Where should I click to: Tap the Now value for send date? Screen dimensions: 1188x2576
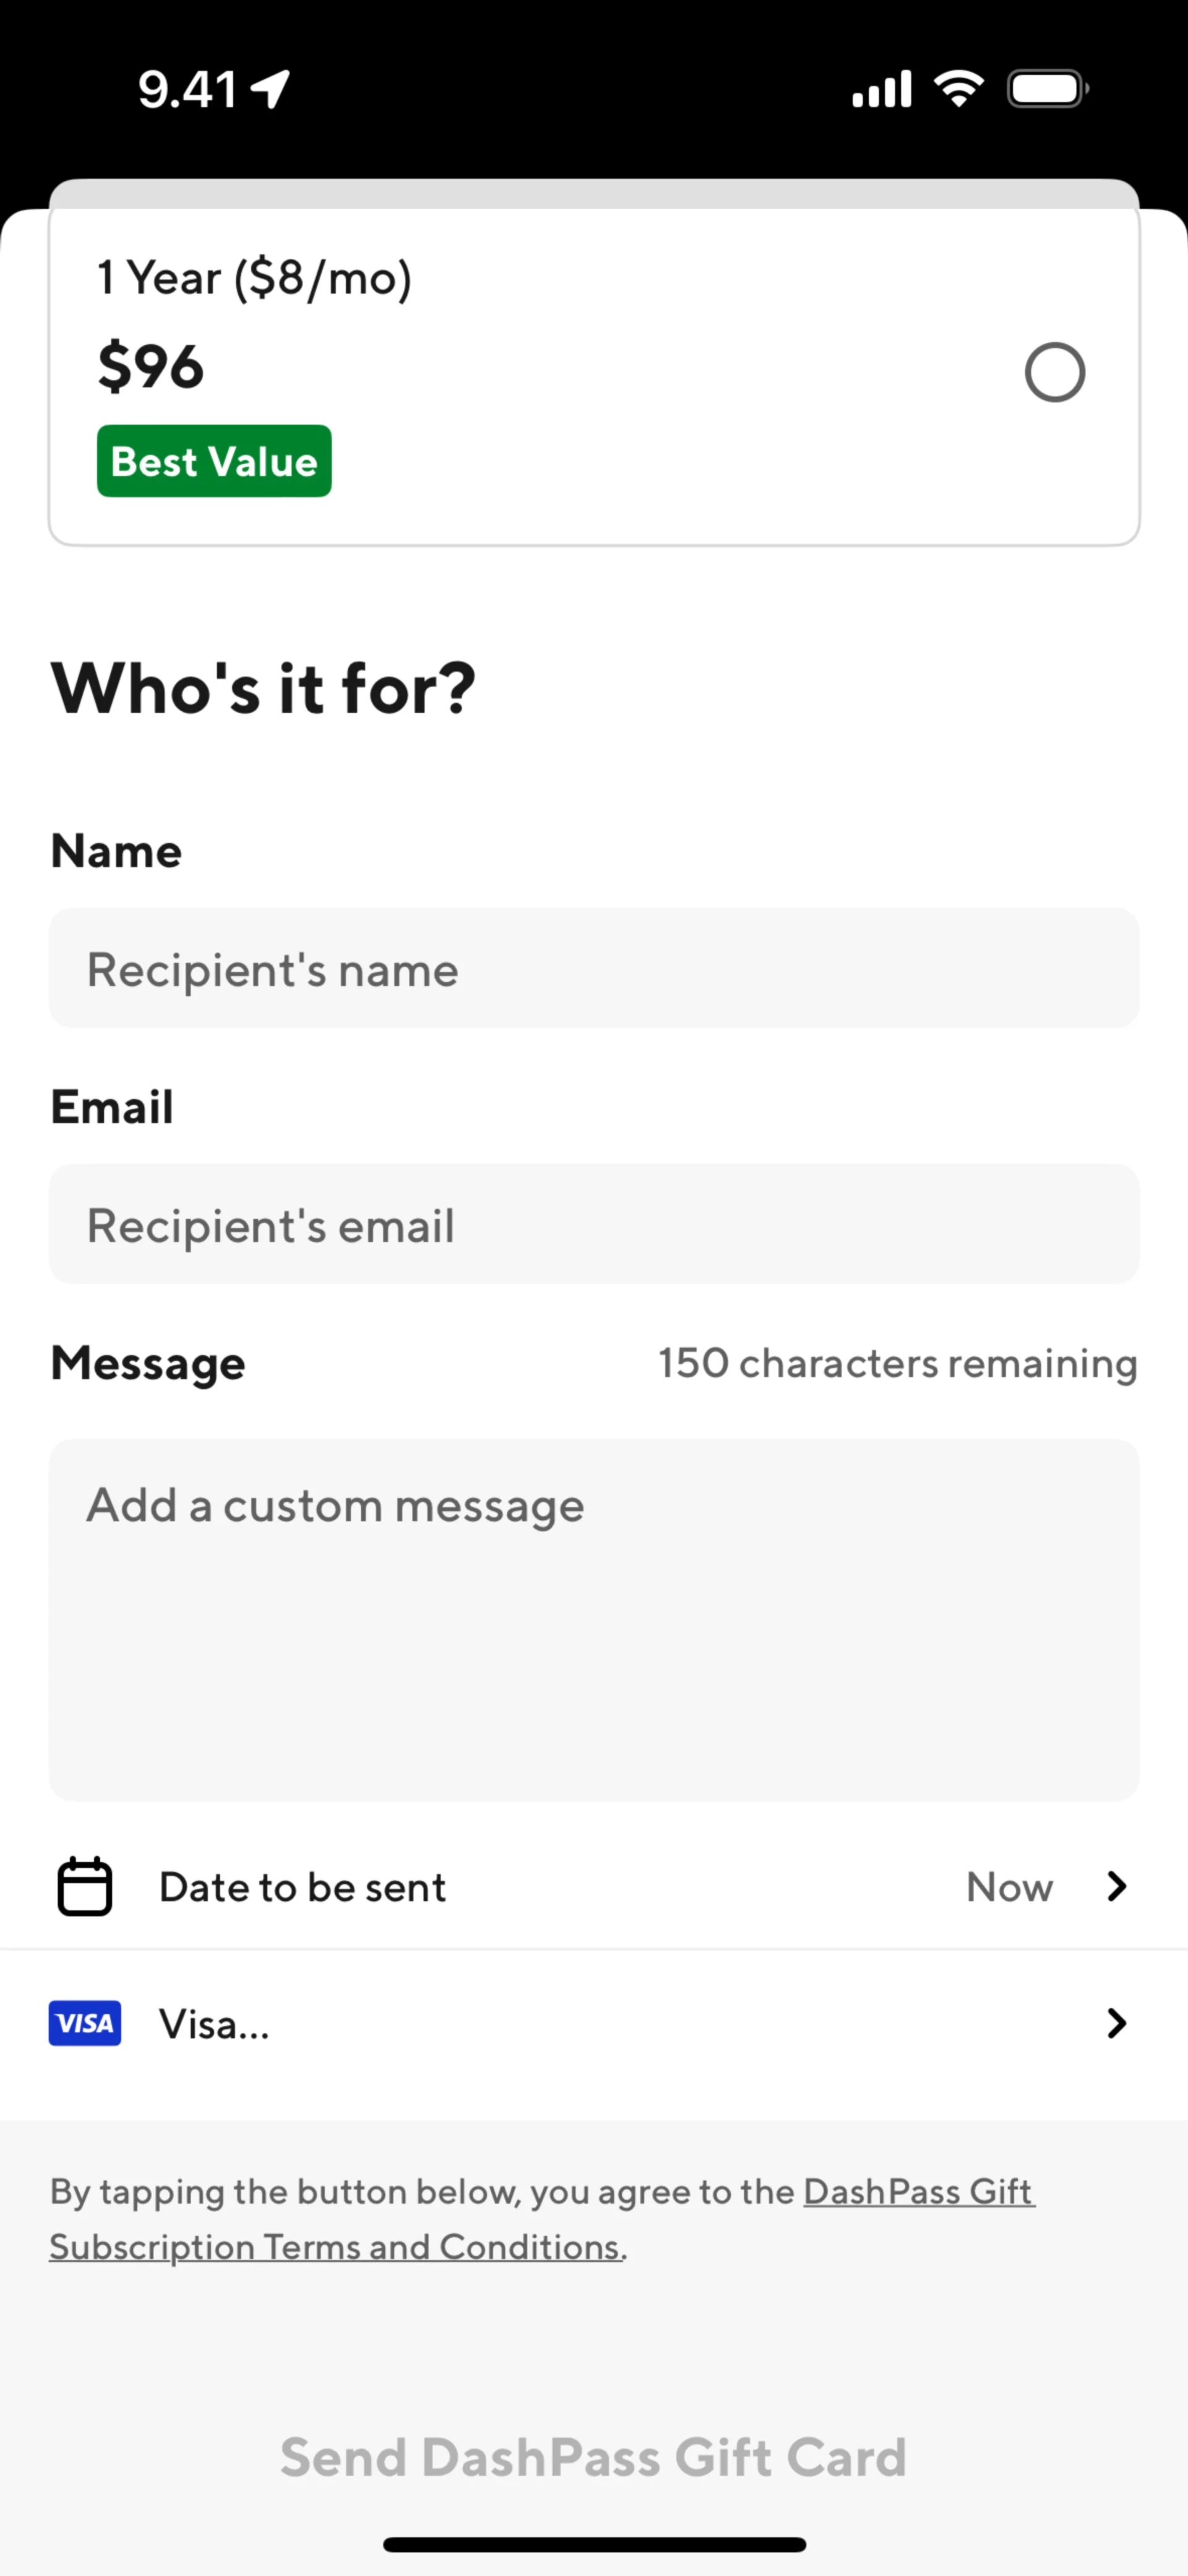(1009, 1887)
